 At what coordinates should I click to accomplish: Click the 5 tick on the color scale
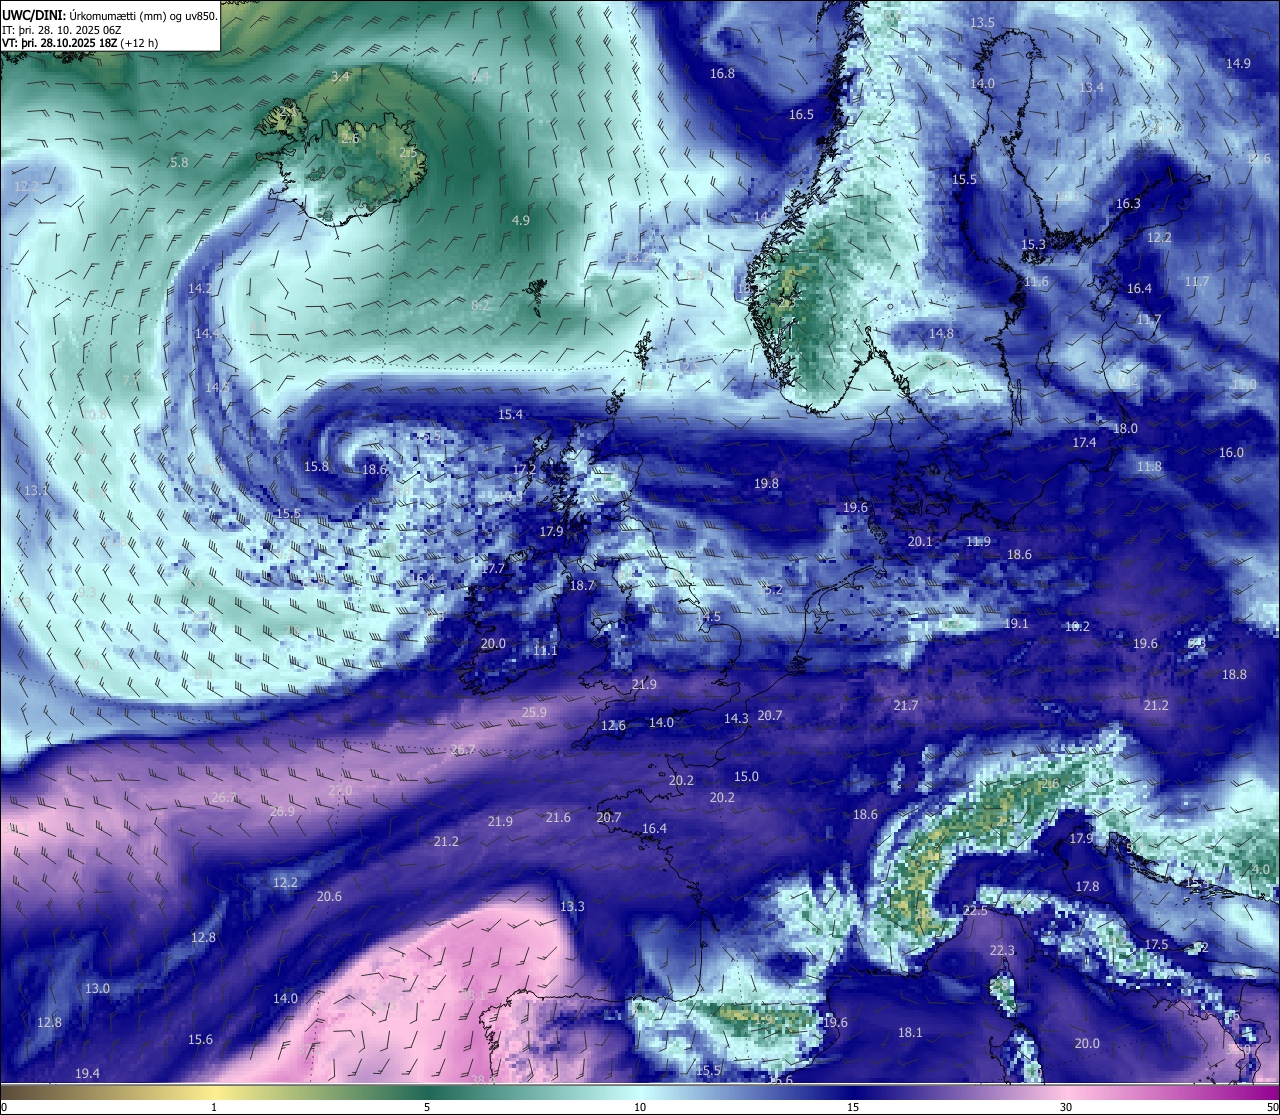tap(427, 1107)
